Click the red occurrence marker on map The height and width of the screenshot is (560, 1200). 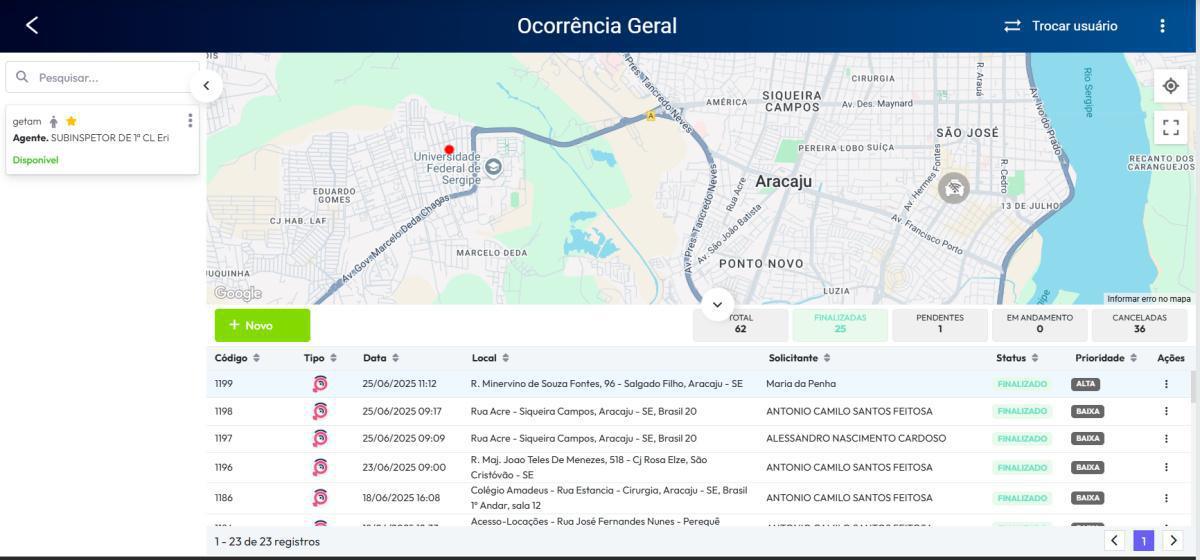point(449,149)
